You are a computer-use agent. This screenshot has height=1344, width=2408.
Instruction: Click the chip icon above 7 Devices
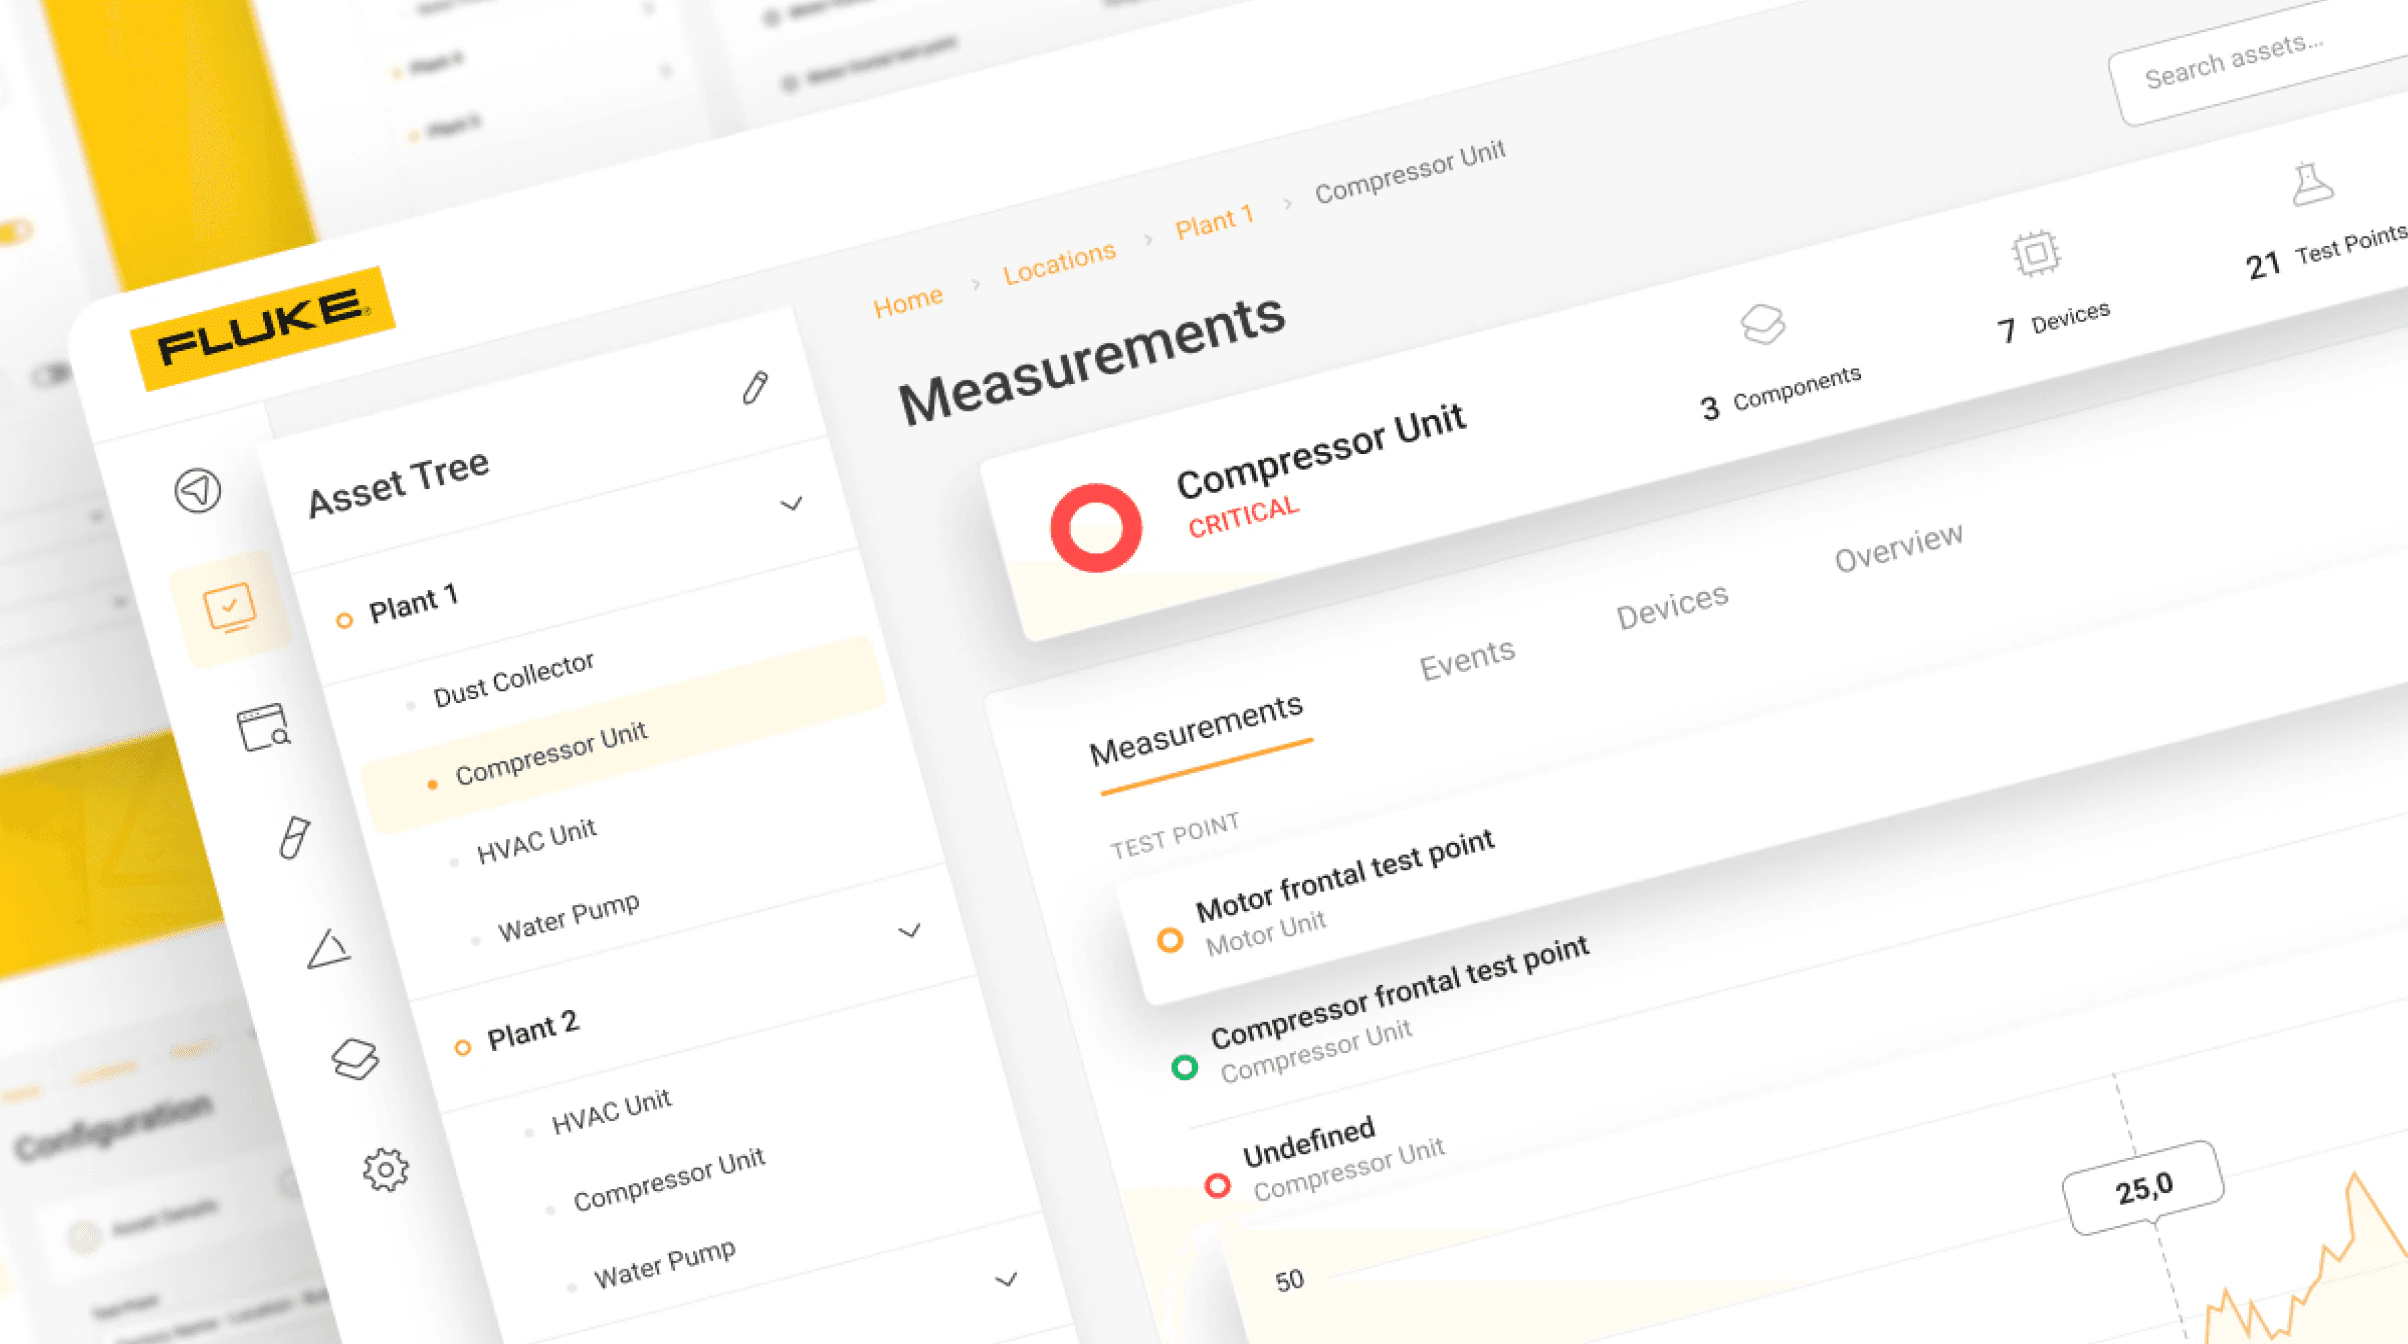[2036, 253]
